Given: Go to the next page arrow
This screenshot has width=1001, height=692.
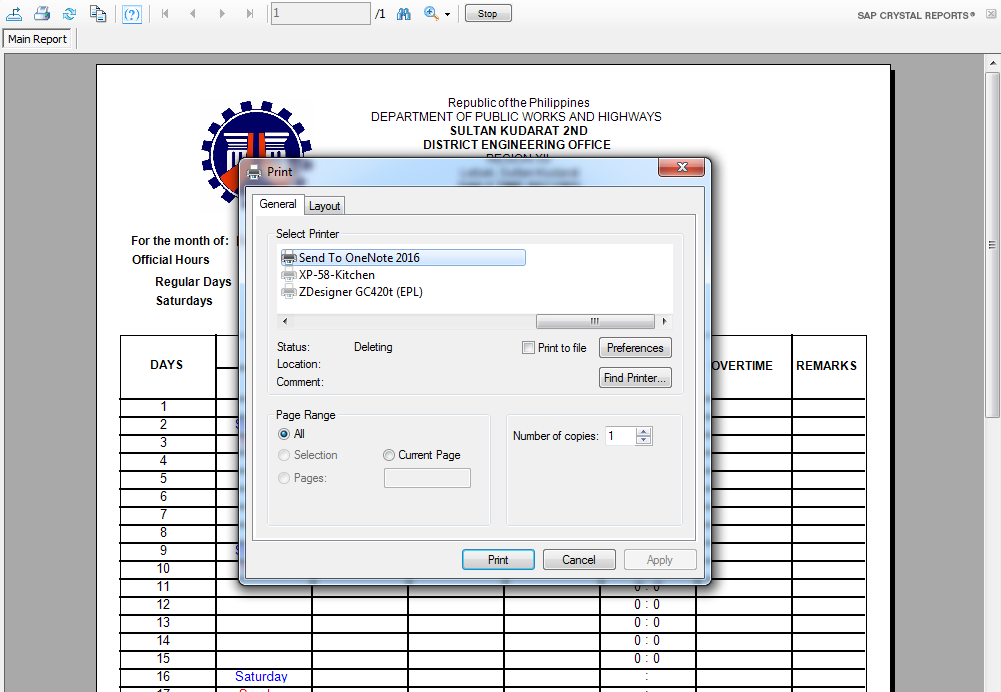Looking at the screenshot, I should 222,13.
